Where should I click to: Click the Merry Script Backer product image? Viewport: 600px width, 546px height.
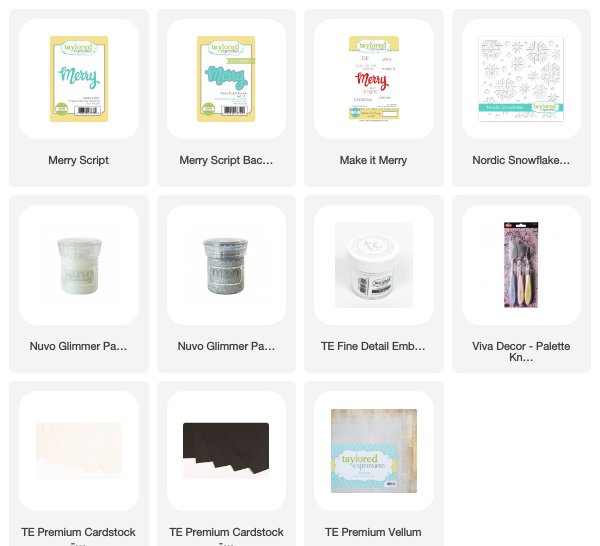click(x=226, y=79)
